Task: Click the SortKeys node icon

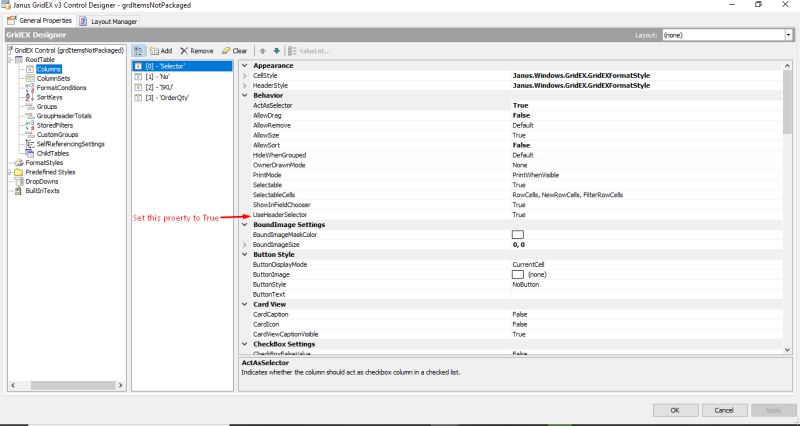Action: pyautogui.click(x=30, y=97)
